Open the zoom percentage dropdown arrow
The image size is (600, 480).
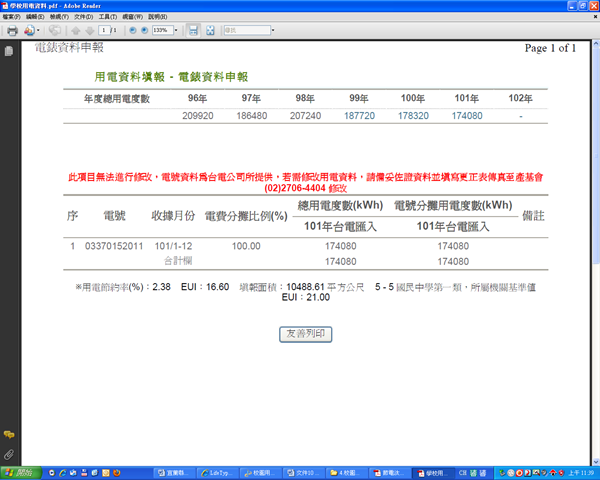176,30
